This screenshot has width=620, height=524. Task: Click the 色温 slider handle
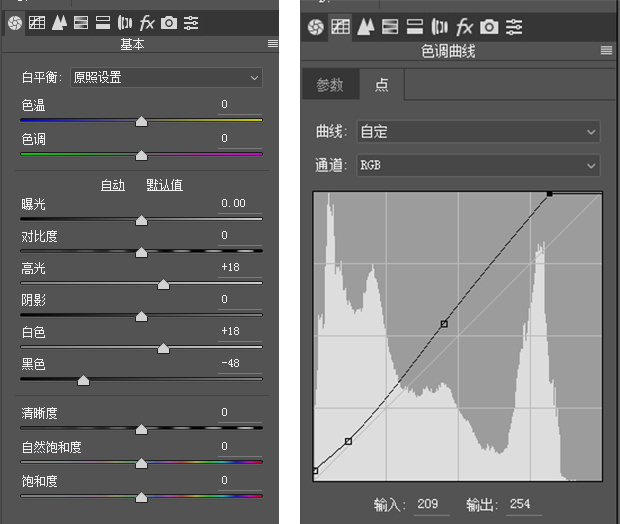click(141, 121)
